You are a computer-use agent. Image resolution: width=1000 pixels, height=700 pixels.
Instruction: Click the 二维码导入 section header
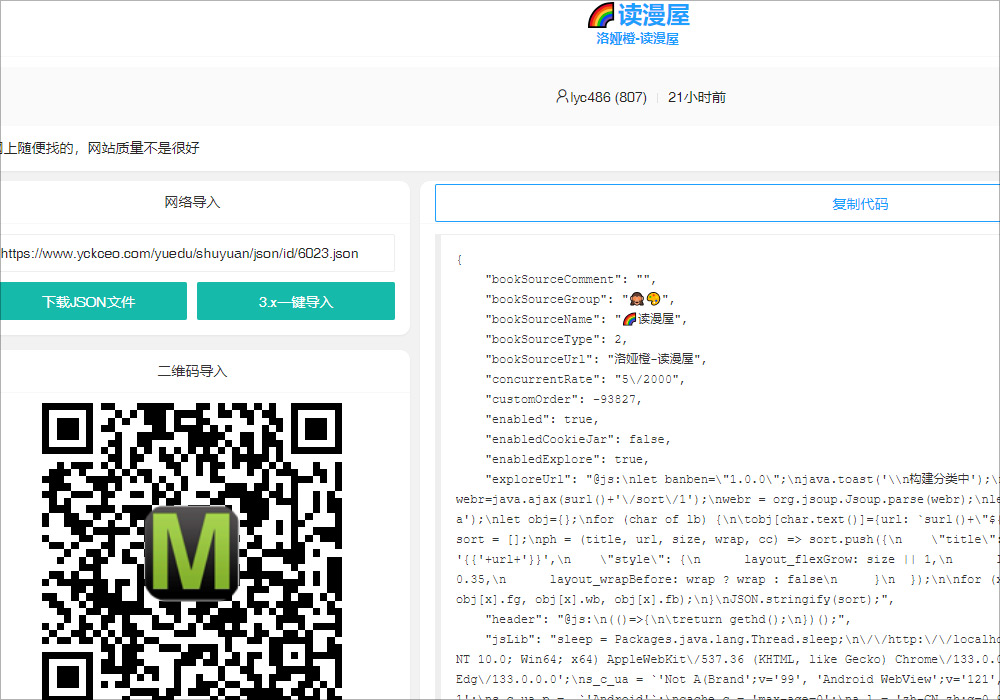tap(192, 371)
